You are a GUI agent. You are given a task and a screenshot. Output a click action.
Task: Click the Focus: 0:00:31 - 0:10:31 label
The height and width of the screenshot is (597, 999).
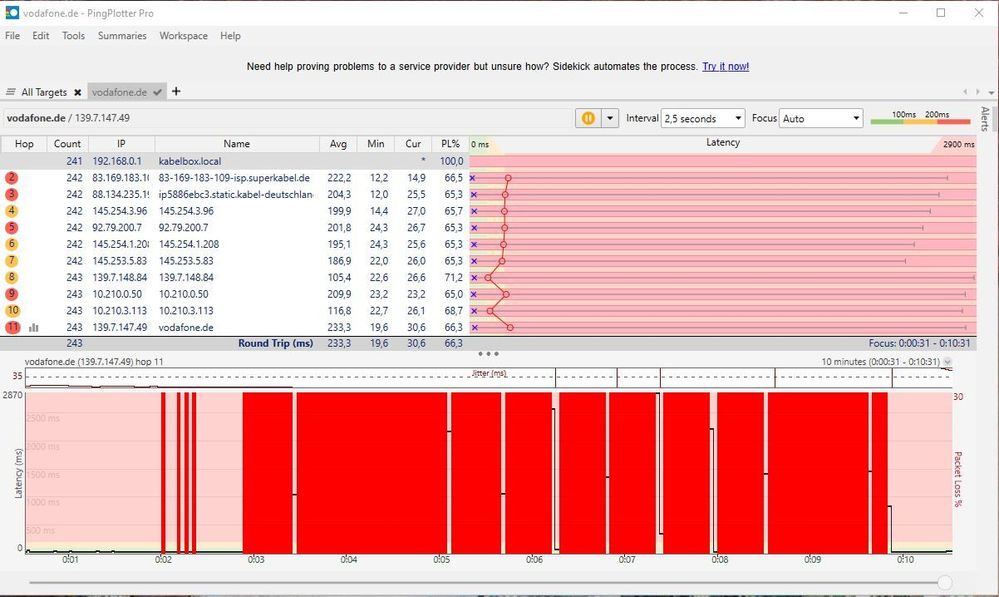[919, 343]
